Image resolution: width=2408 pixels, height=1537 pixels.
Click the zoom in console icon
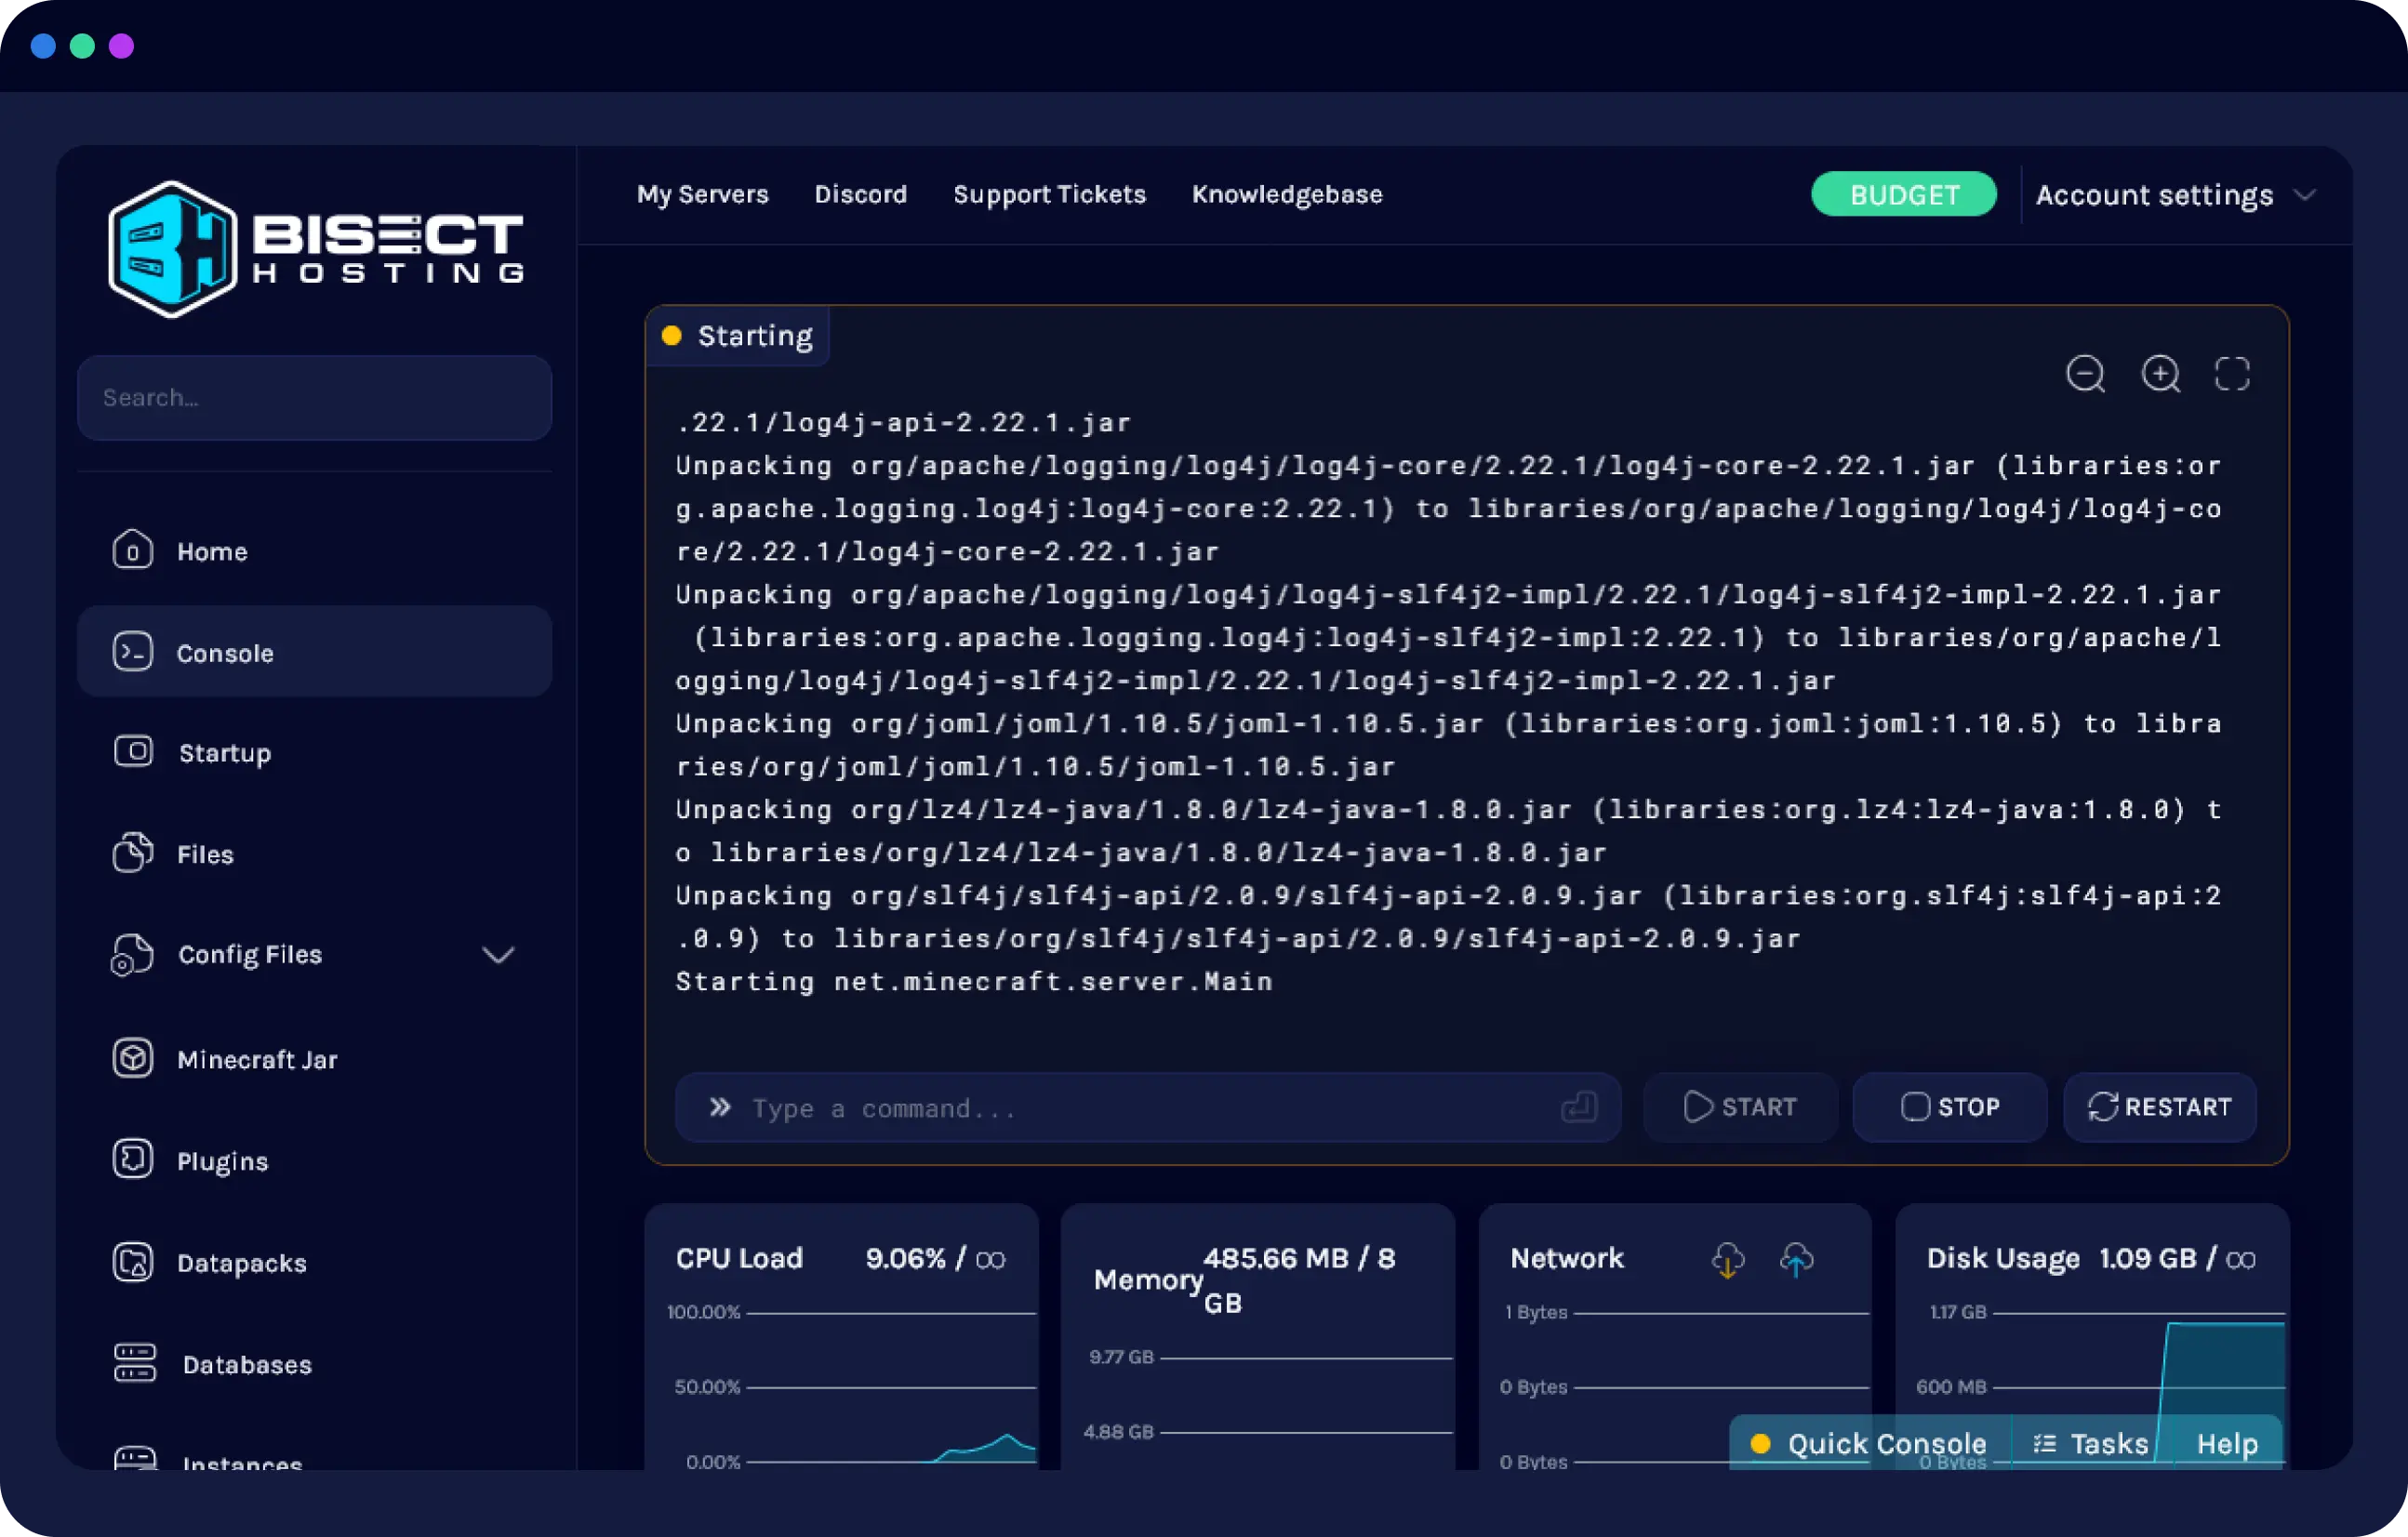pos(2161,372)
